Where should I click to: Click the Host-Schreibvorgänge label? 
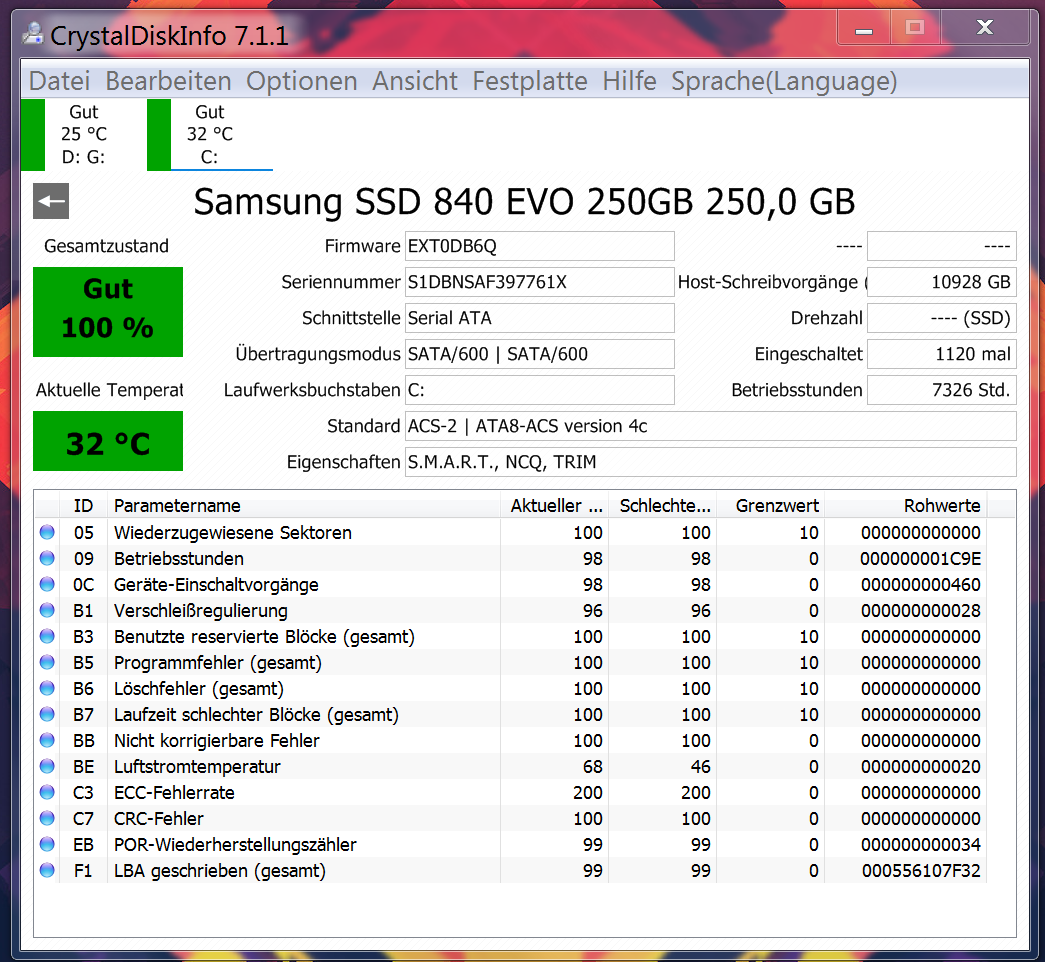pos(772,282)
